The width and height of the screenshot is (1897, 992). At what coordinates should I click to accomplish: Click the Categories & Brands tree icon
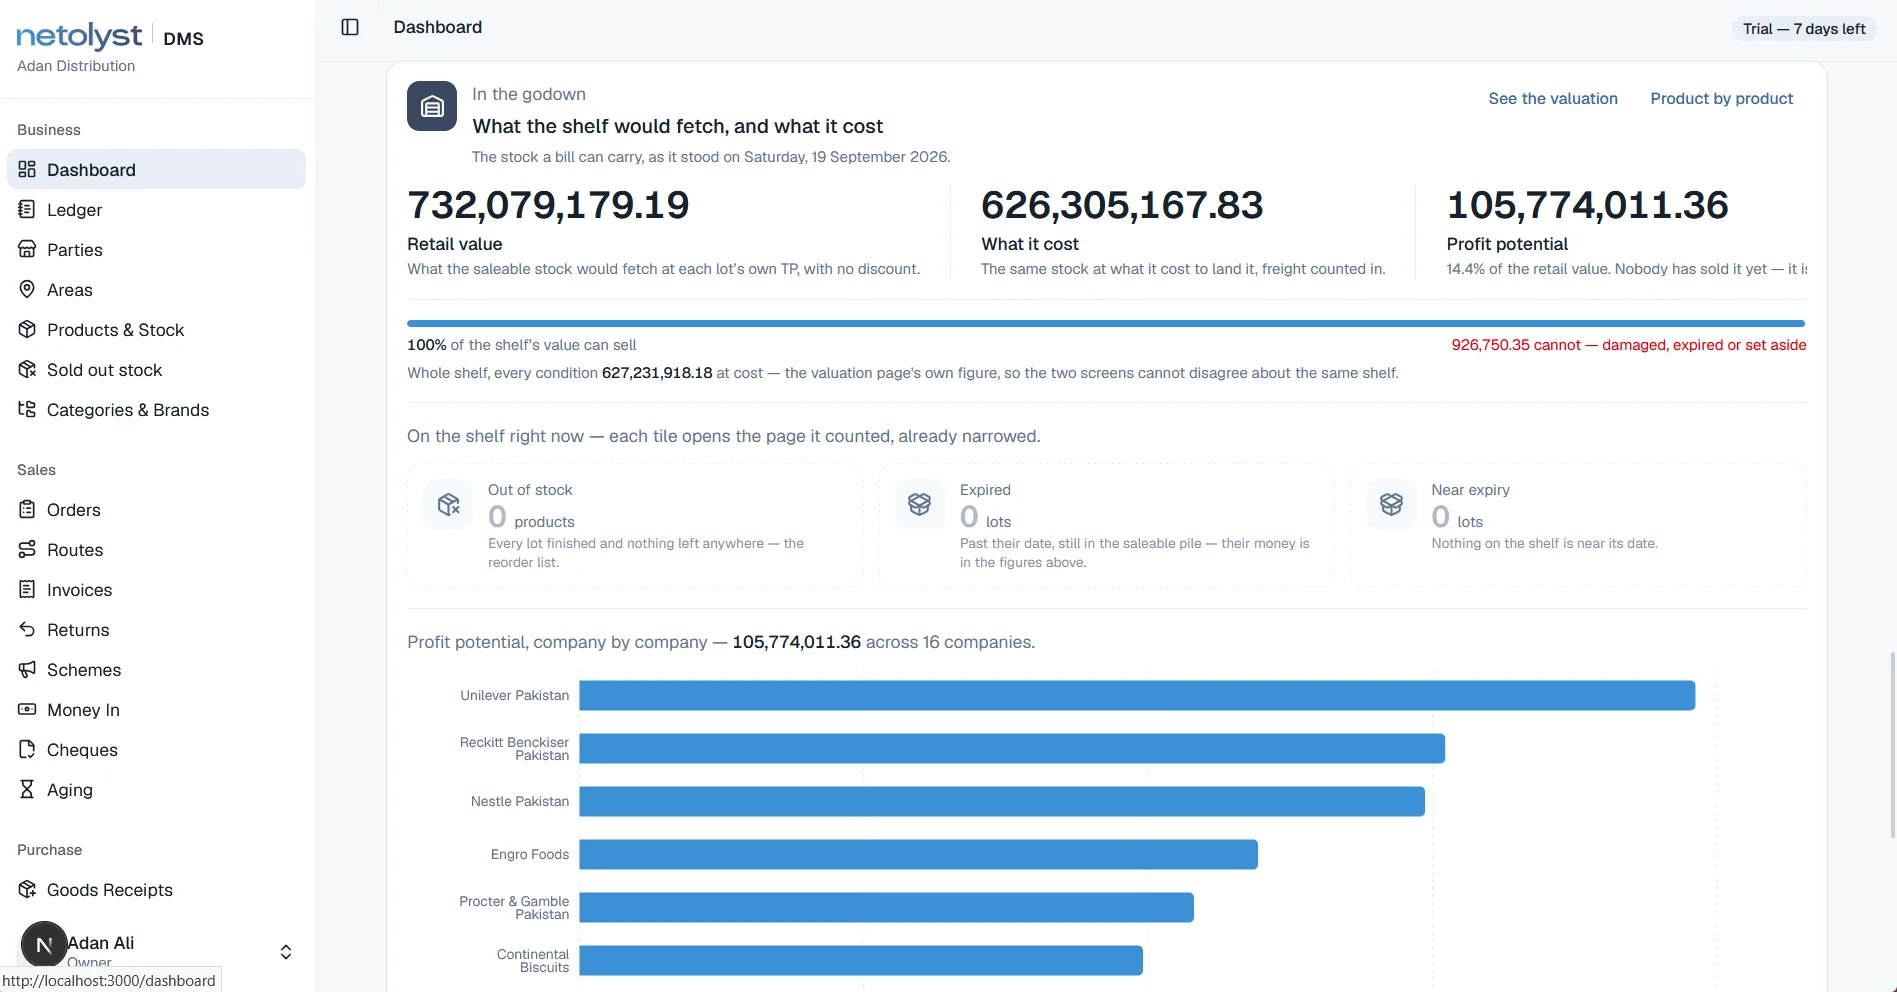pyautogui.click(x=27, y=409)
